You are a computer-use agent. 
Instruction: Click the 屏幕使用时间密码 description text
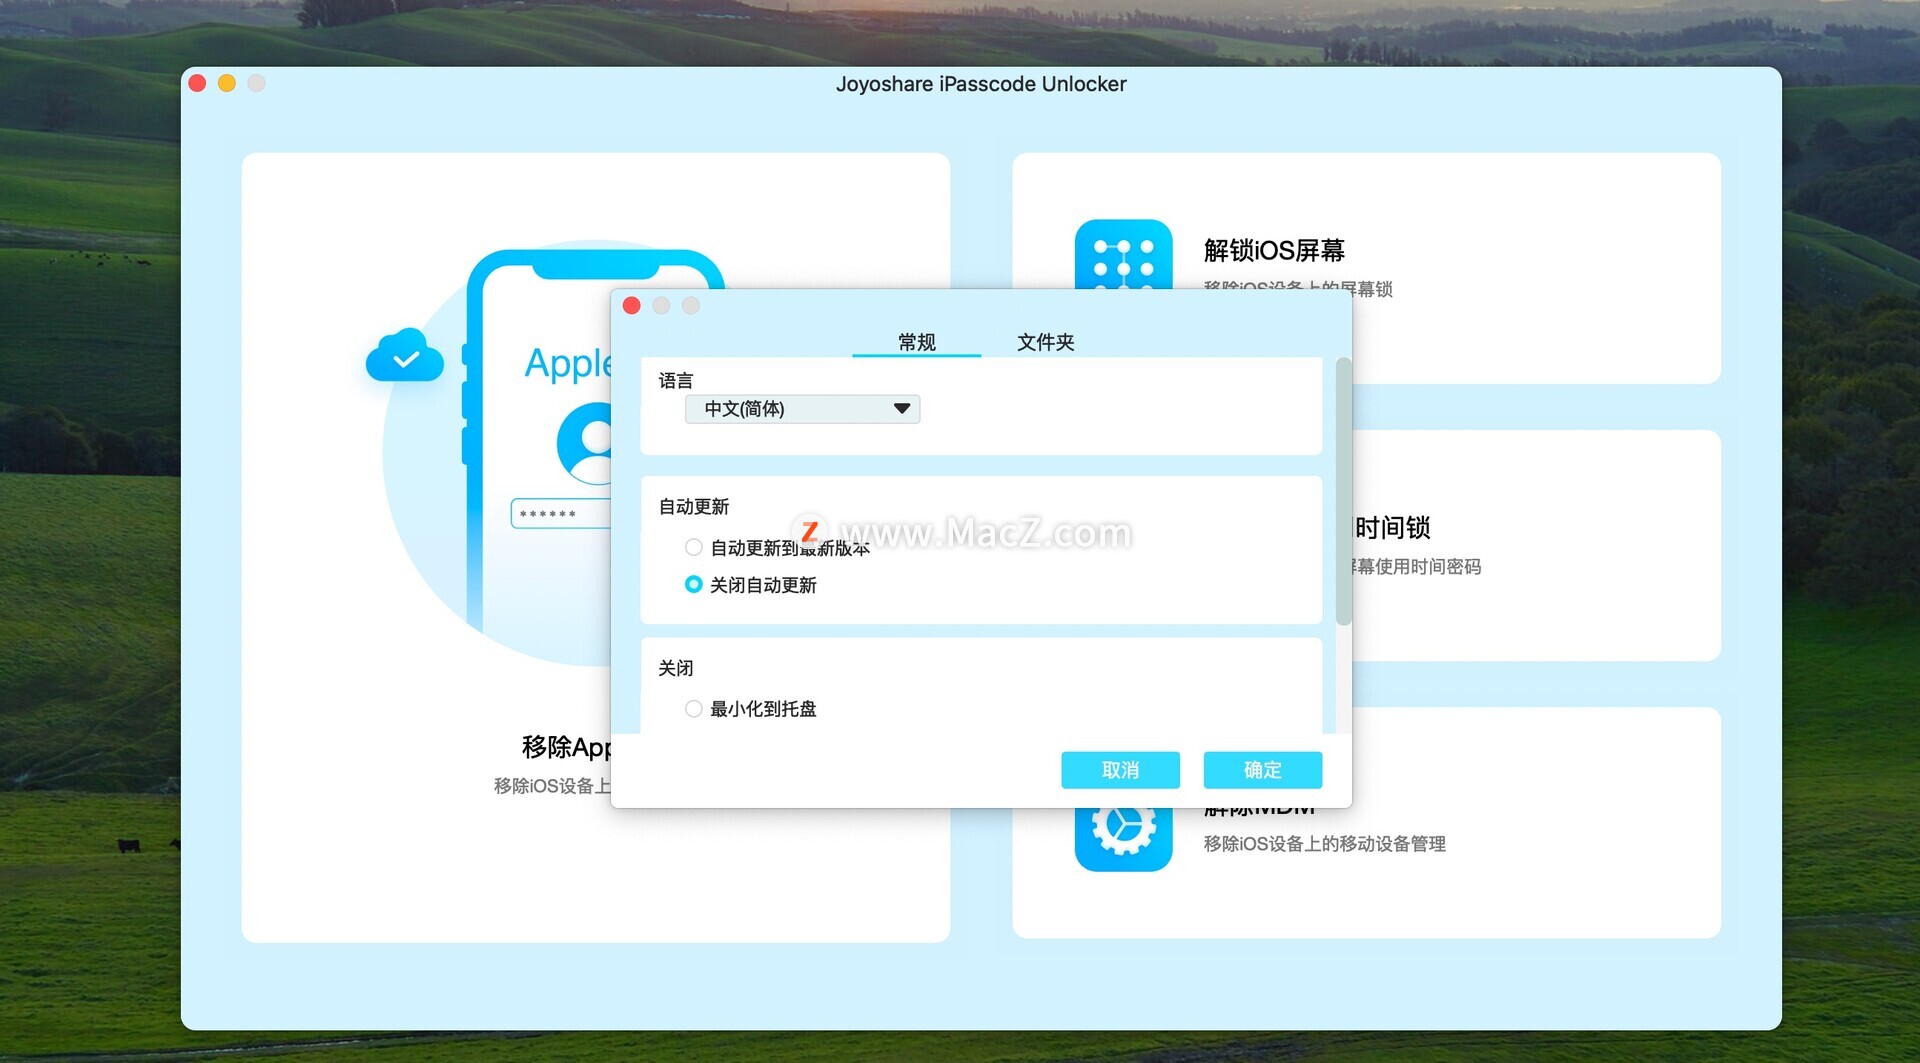1416,567
